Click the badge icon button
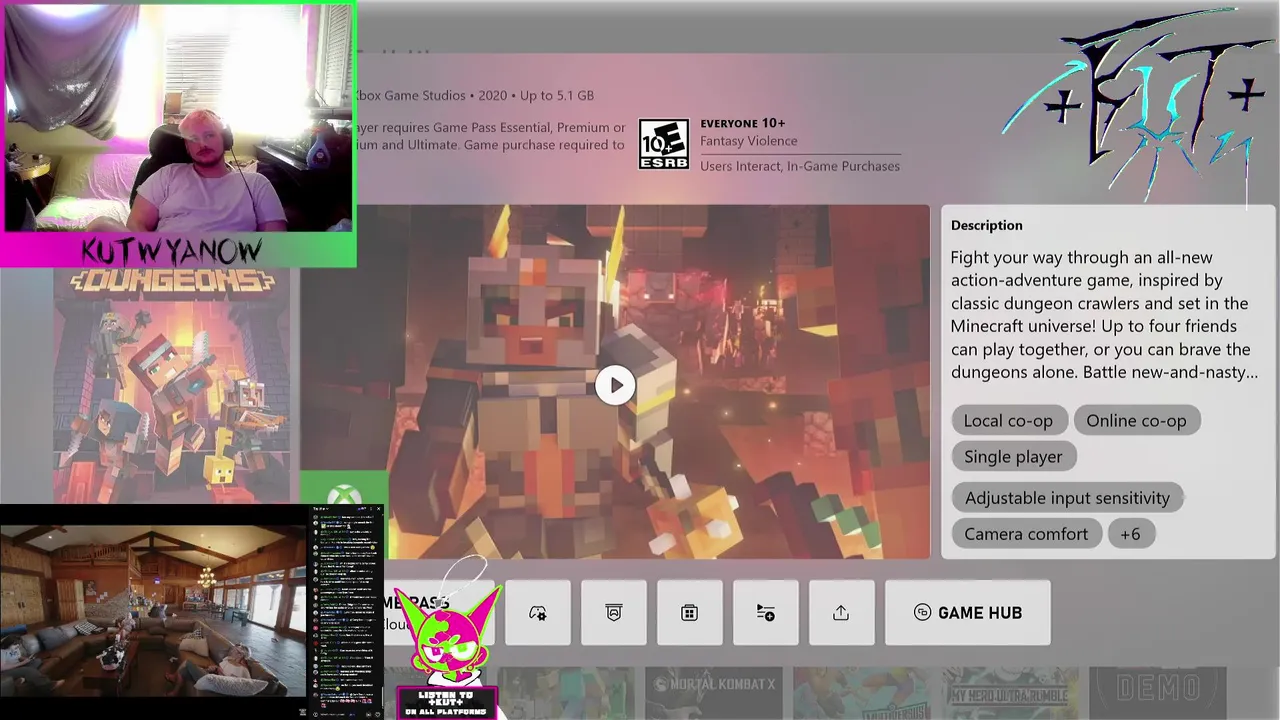This screenshot has height=720, width=1280. click(614, 613)
